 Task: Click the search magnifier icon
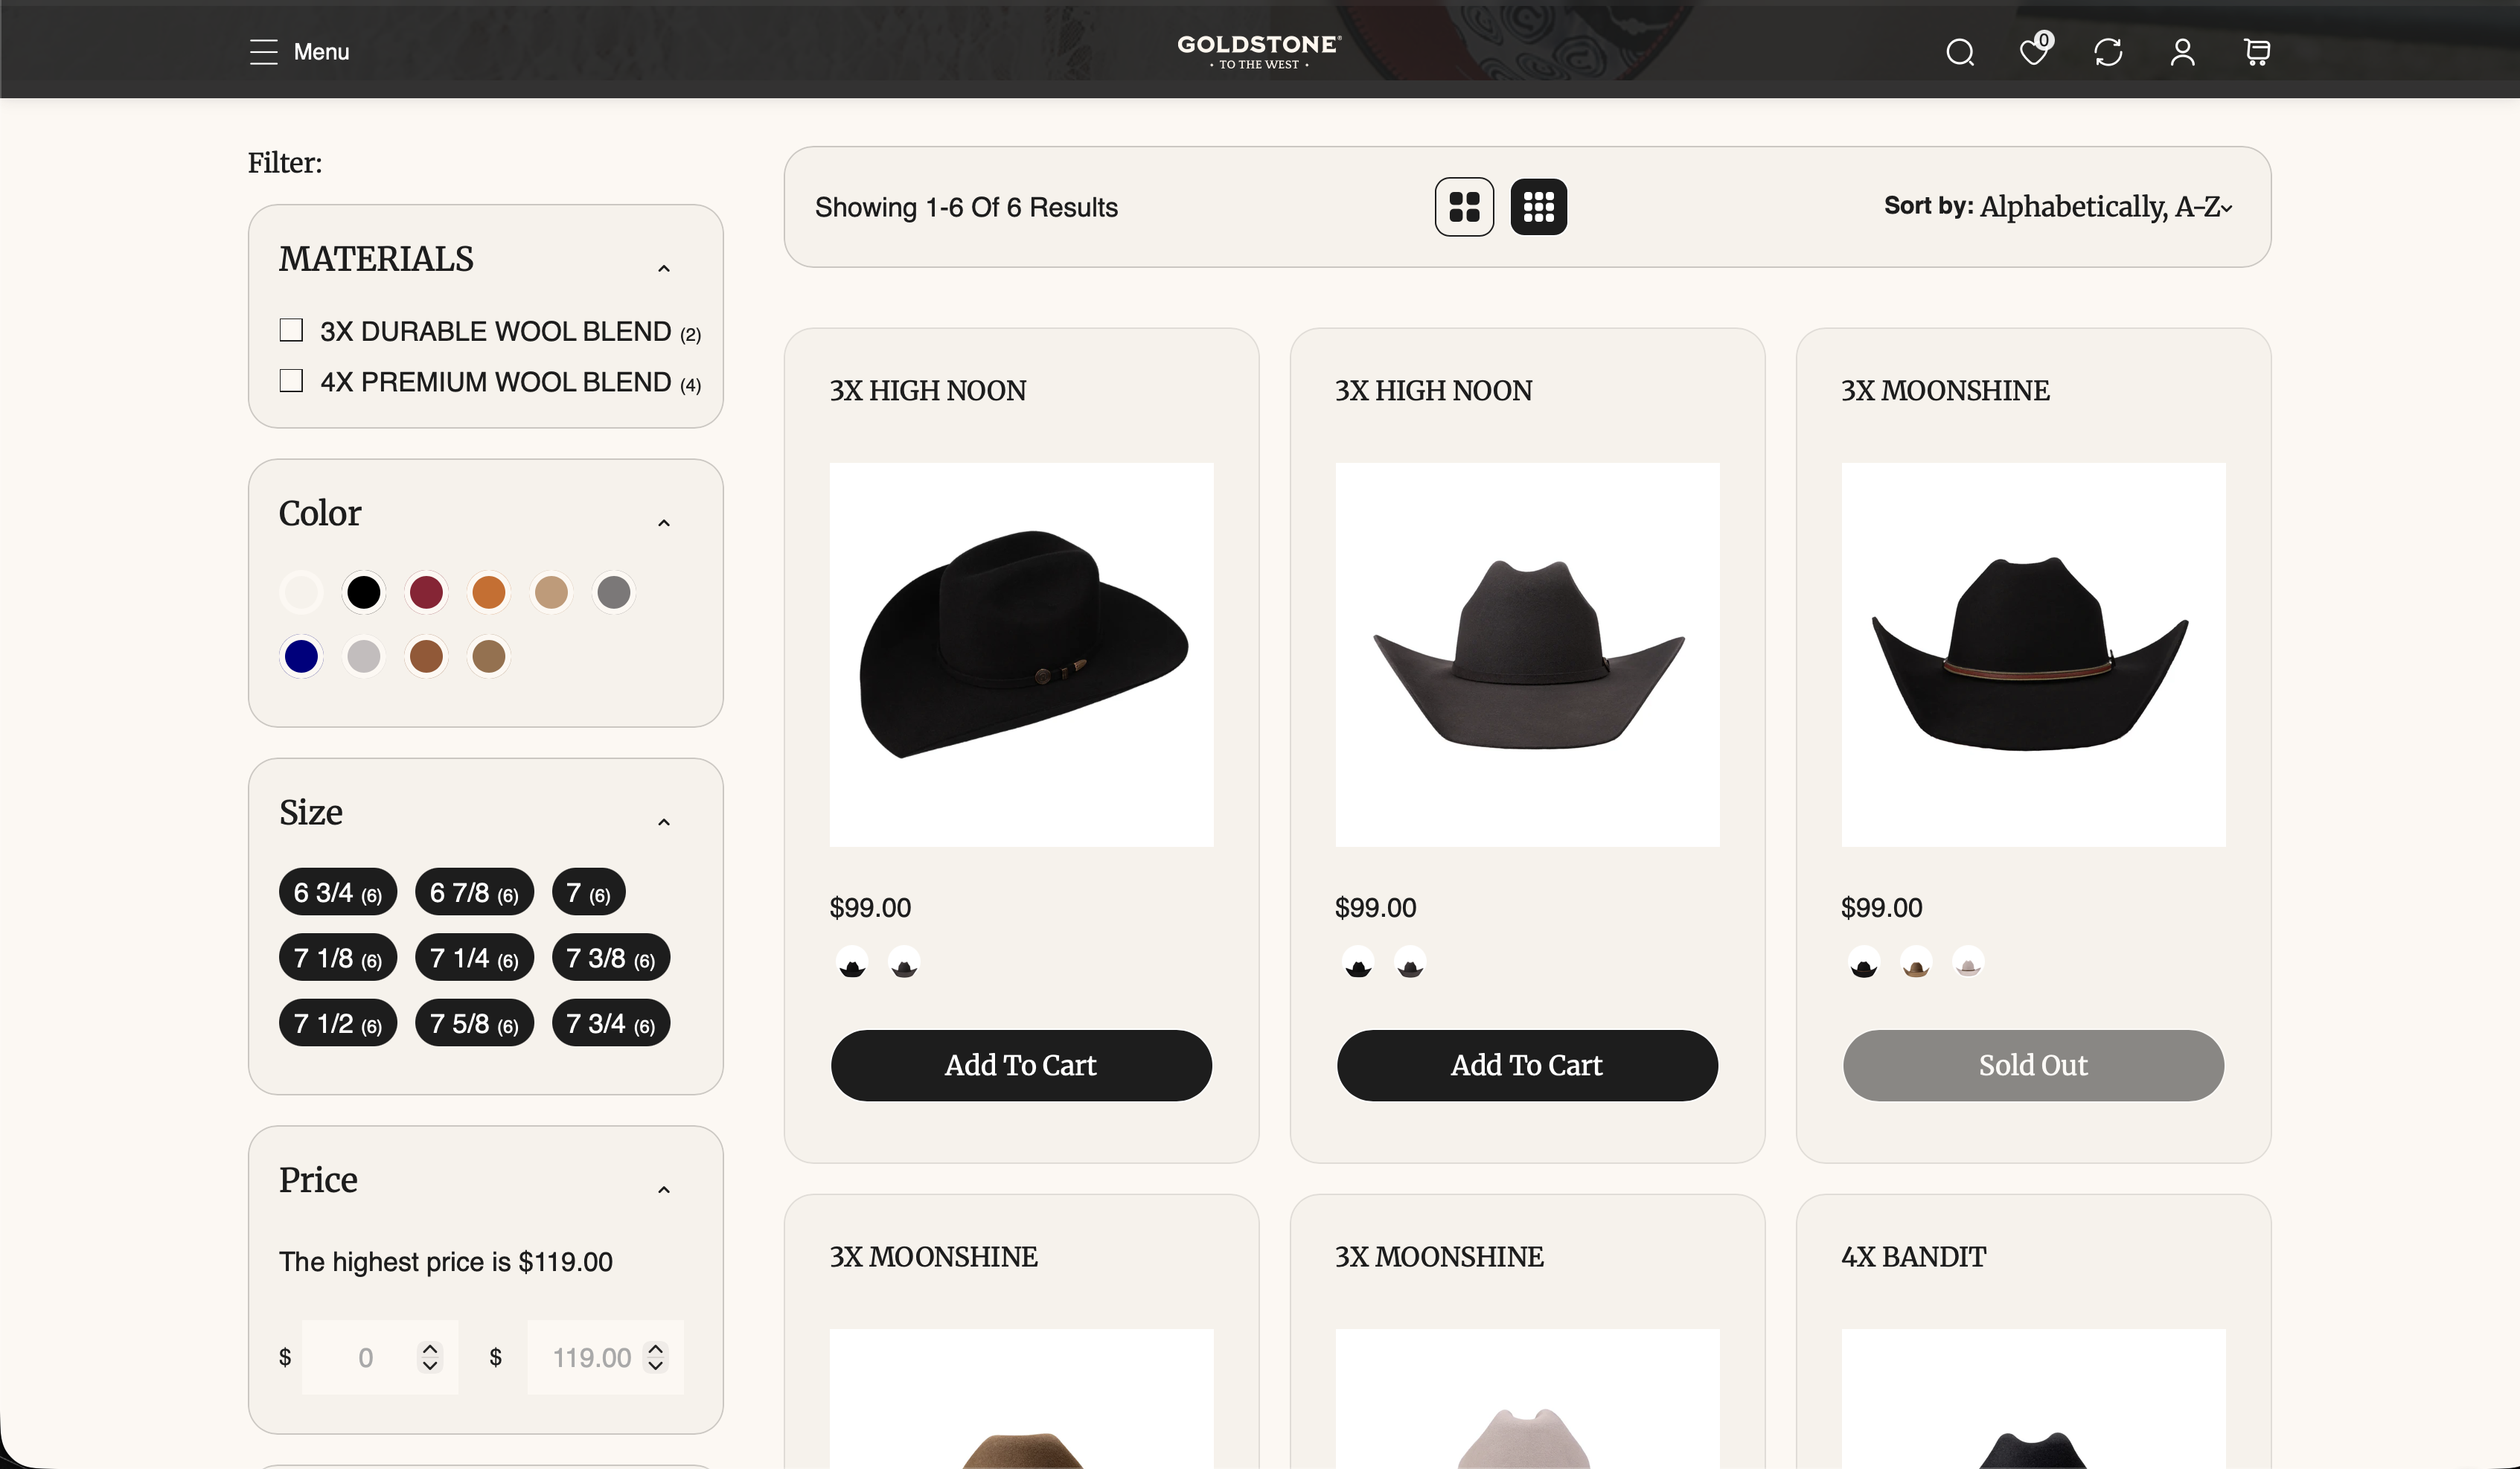[x=1960, y=52]
